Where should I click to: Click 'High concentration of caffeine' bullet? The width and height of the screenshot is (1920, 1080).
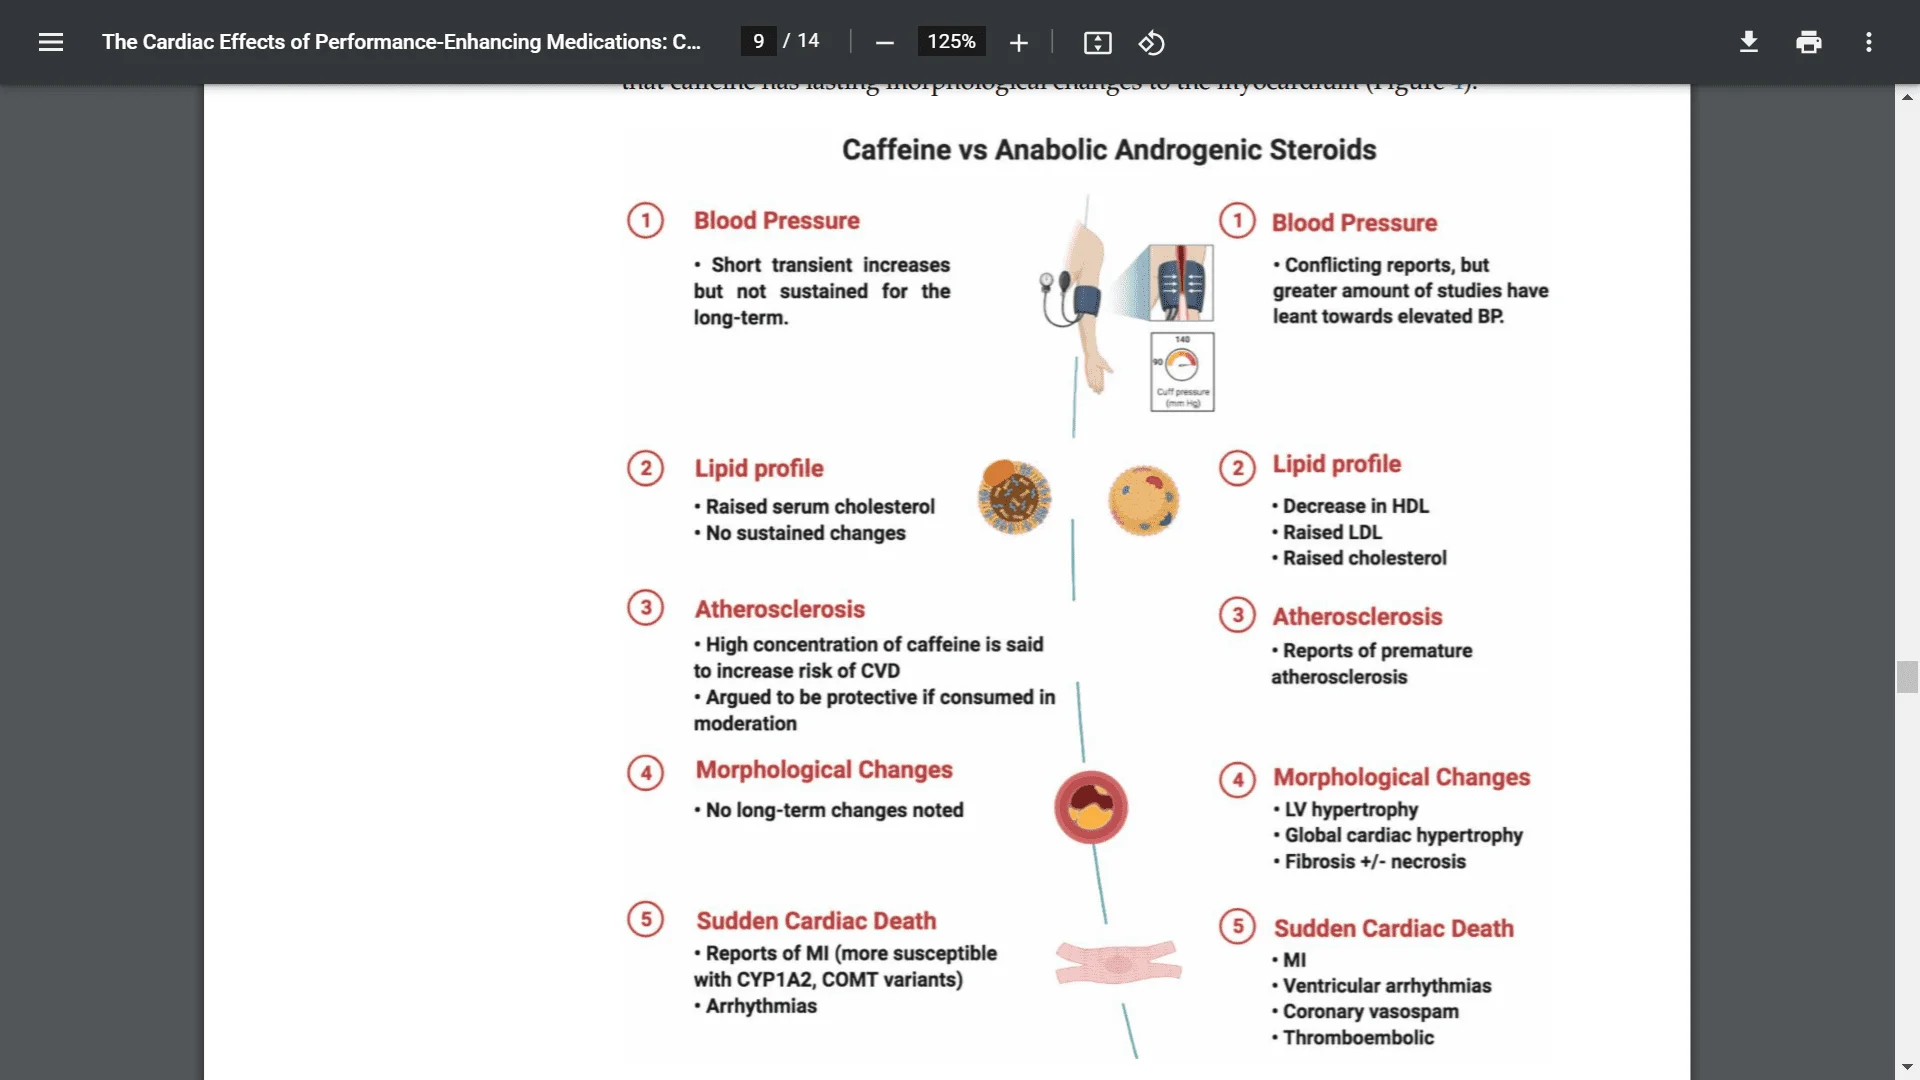click(x=869, y=658)
